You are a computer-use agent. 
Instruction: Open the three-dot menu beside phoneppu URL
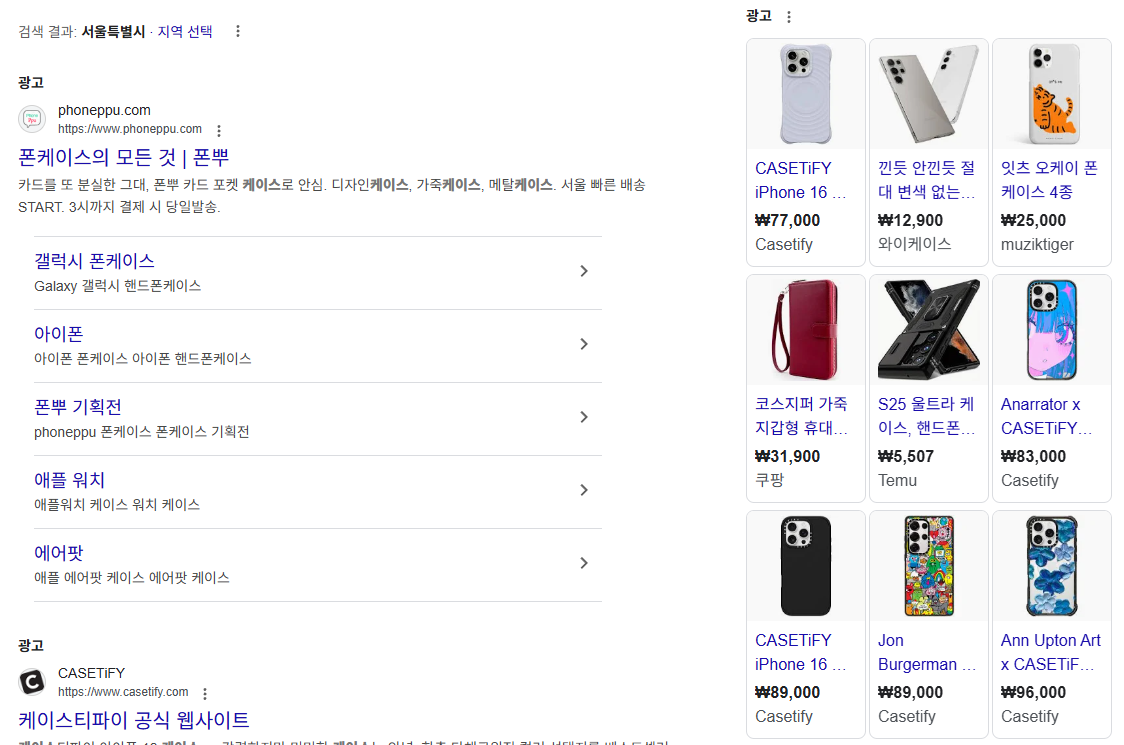[x=219, y=131]
